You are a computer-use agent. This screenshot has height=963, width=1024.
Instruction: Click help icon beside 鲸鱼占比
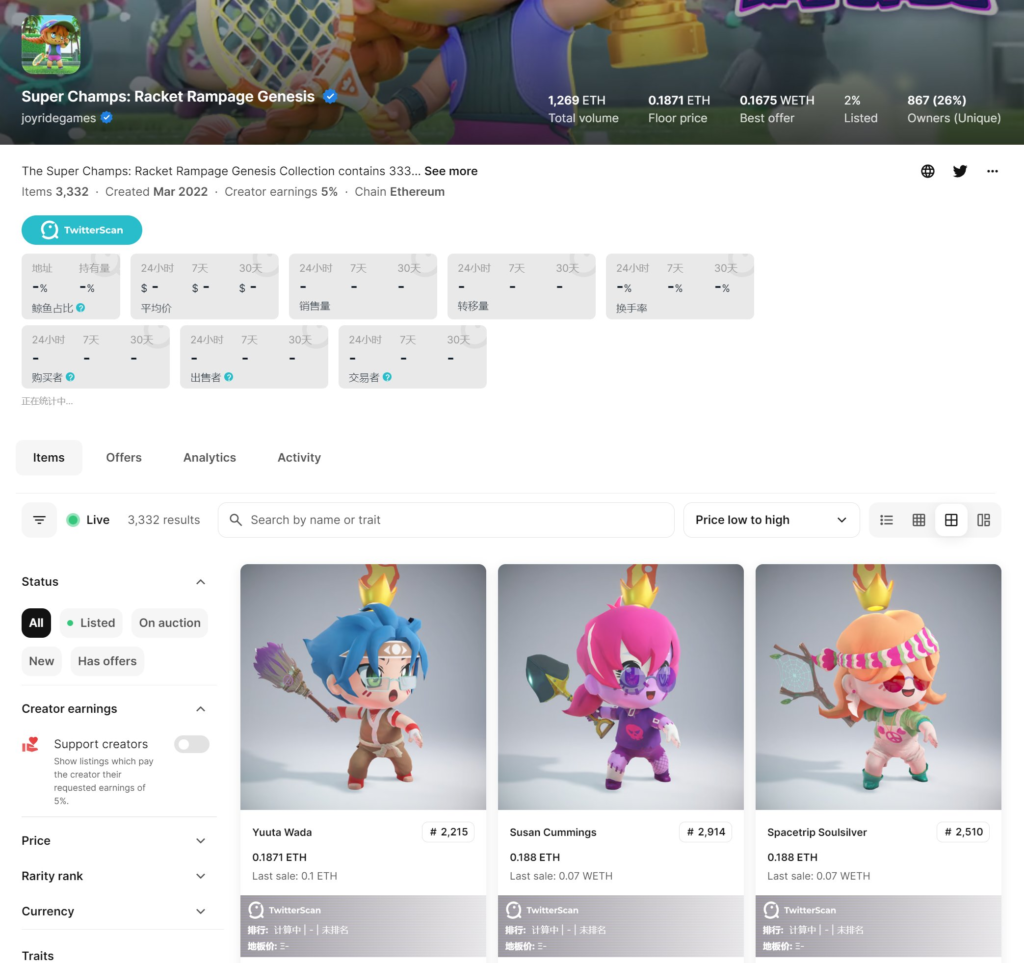pos(80,308)
